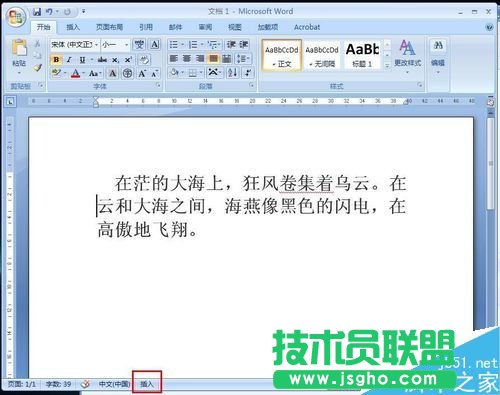Viewport: 500px width, 395px height.
Task: Switch to the 页面布局 tab
Action: tap(109, 27)
